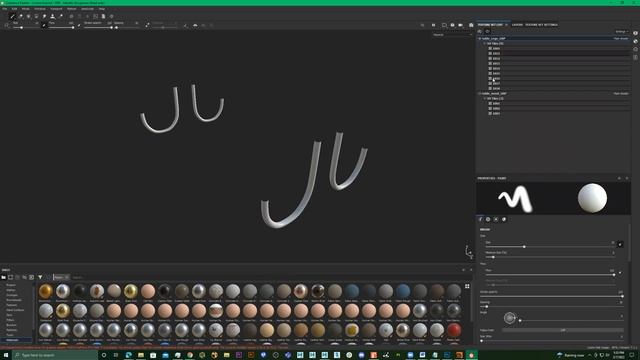The image size is (640, 360).
Task: Open the shader settings globe icon
Action: (636, 41)
